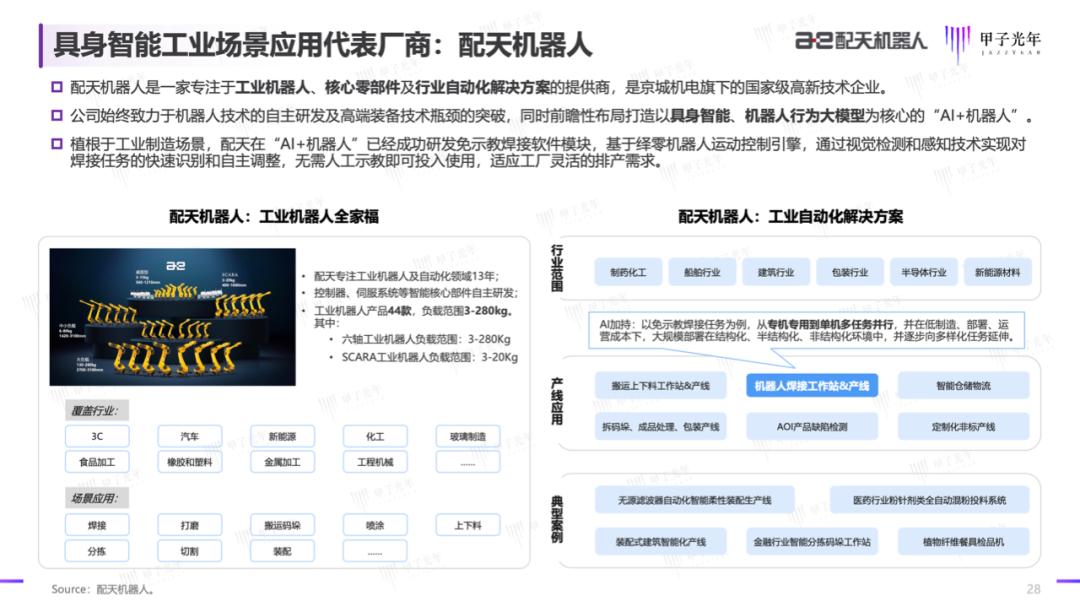1080x607 pixels.
Task: Click the AOI产品缺陷检测 box
Action: (x=811, y=427)
